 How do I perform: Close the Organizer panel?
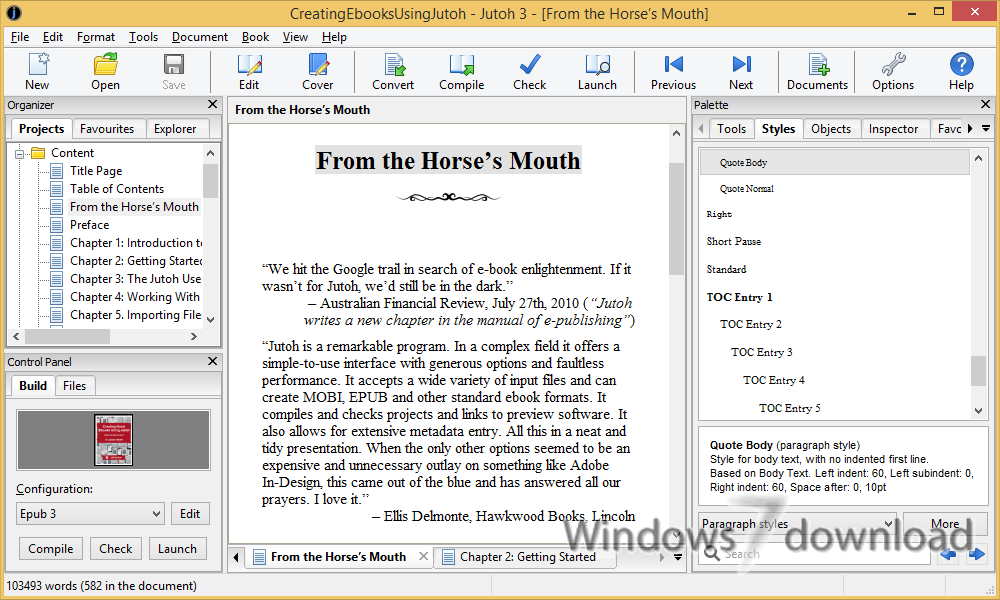213,104
